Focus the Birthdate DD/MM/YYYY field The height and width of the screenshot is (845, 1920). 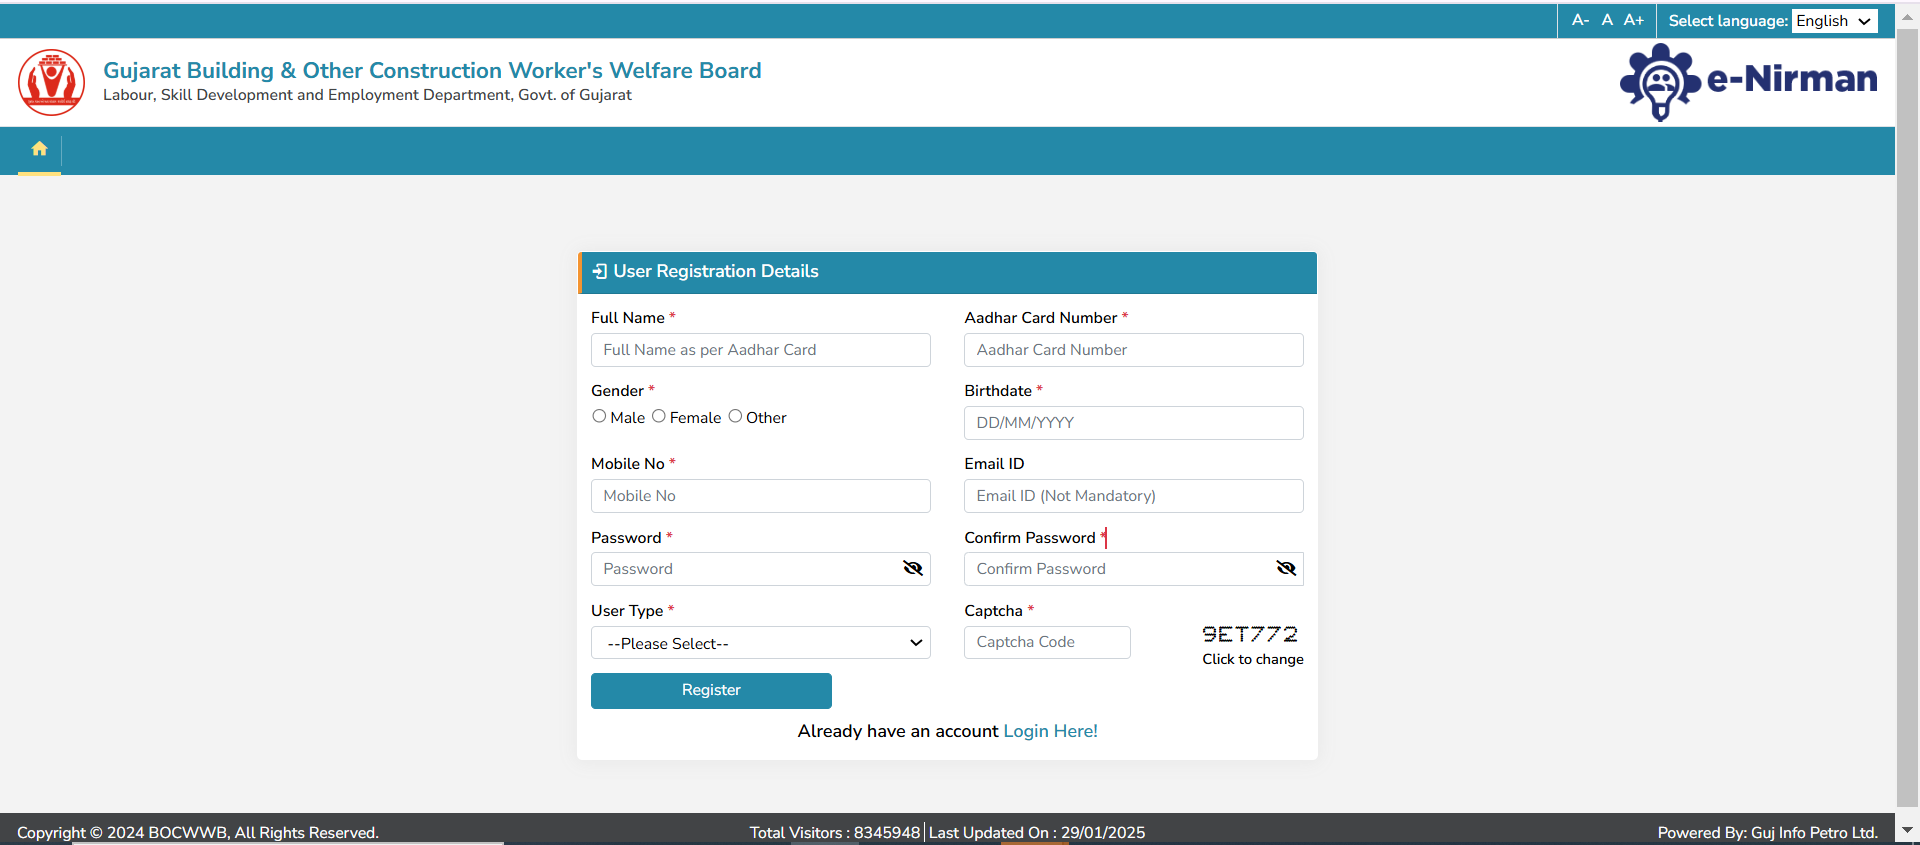pyautogui.click(x=1133, y=423)
